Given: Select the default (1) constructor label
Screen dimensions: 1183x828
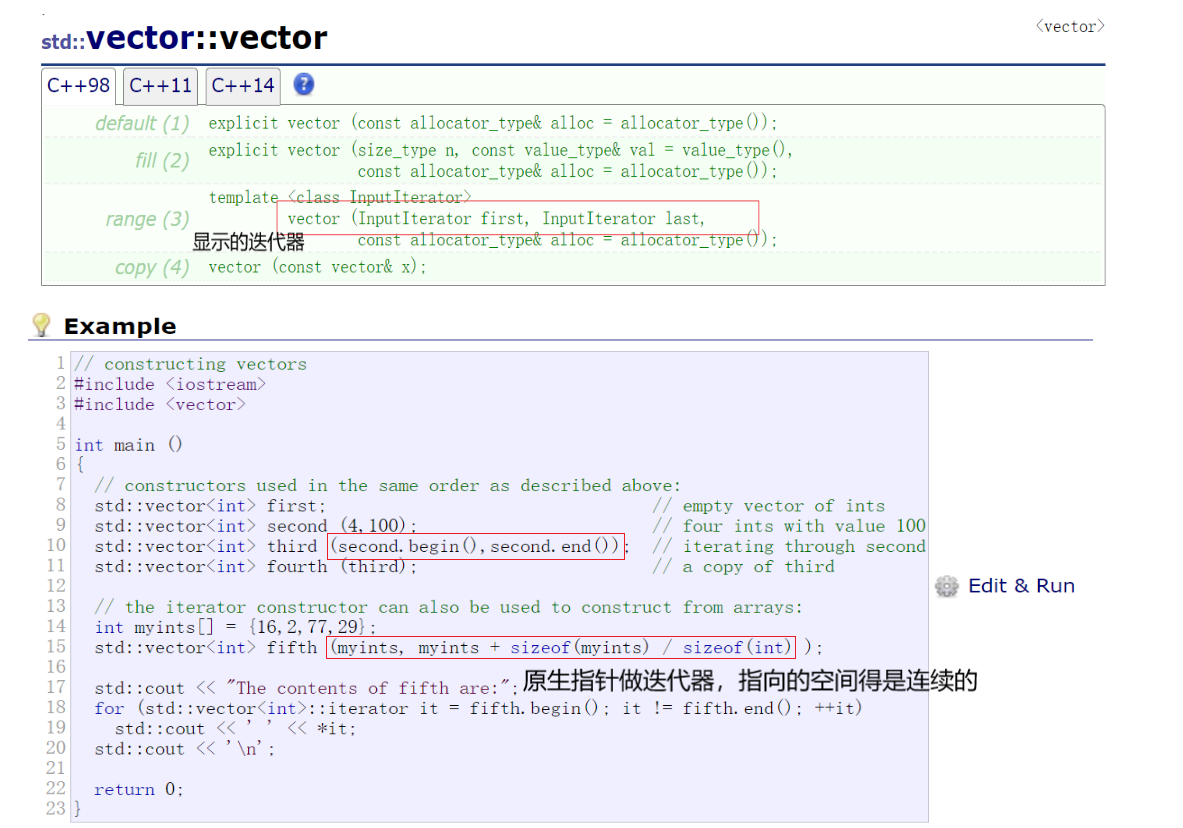Looking at the screenshot, I should pyautogui.click(x=141, y=123).
